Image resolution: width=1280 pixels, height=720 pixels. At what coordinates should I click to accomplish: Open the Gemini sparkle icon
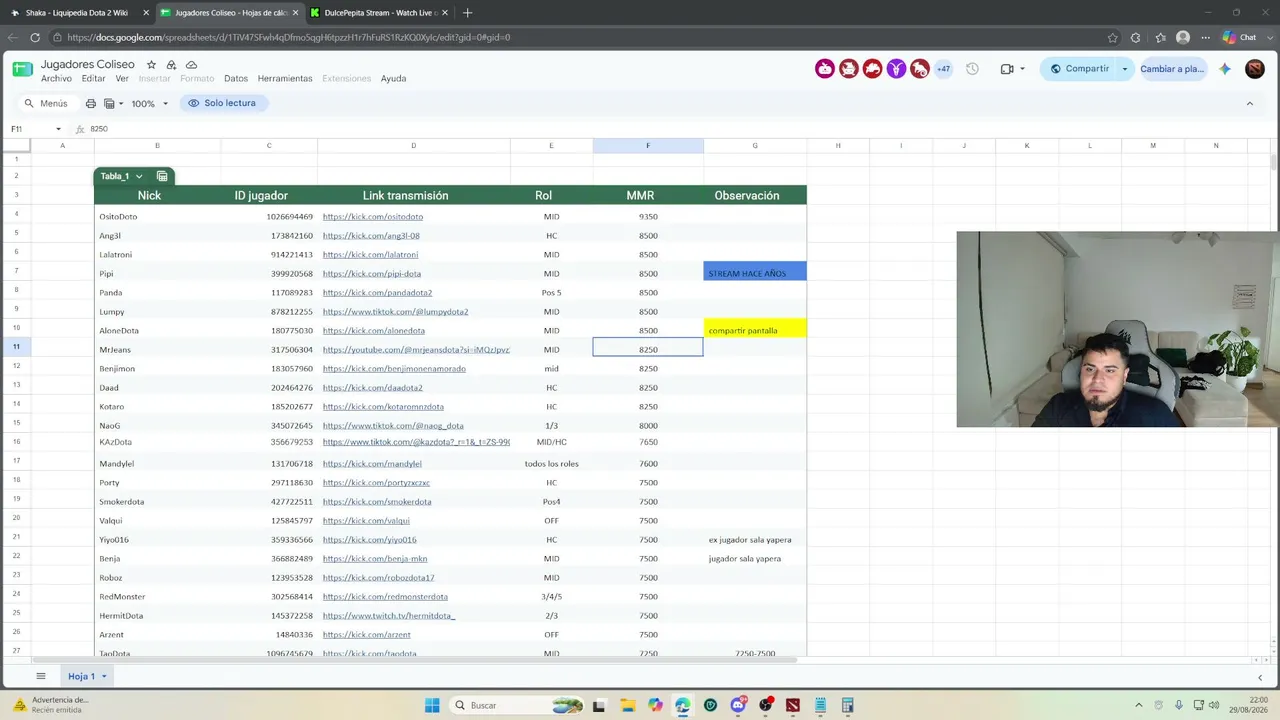pyautogui.click(x=1225, y=69)
